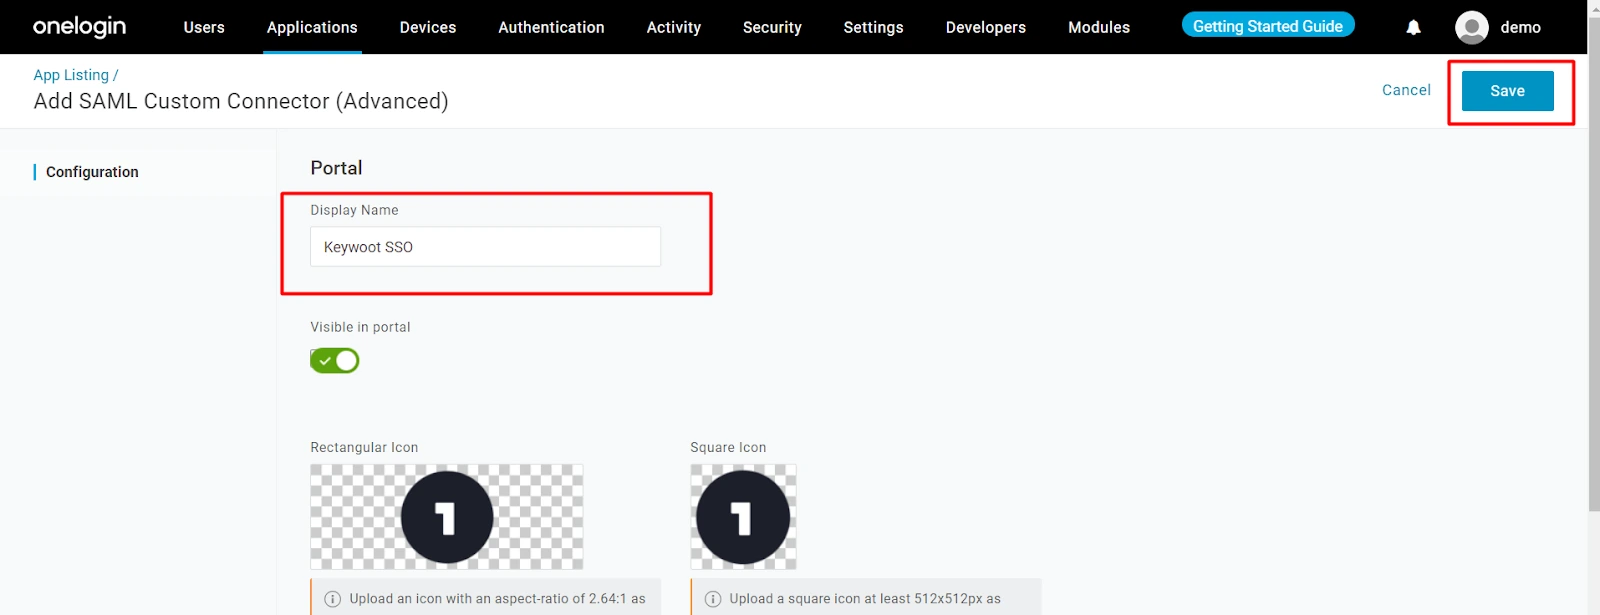Open the Developers menu

click(x=986, y=27)
